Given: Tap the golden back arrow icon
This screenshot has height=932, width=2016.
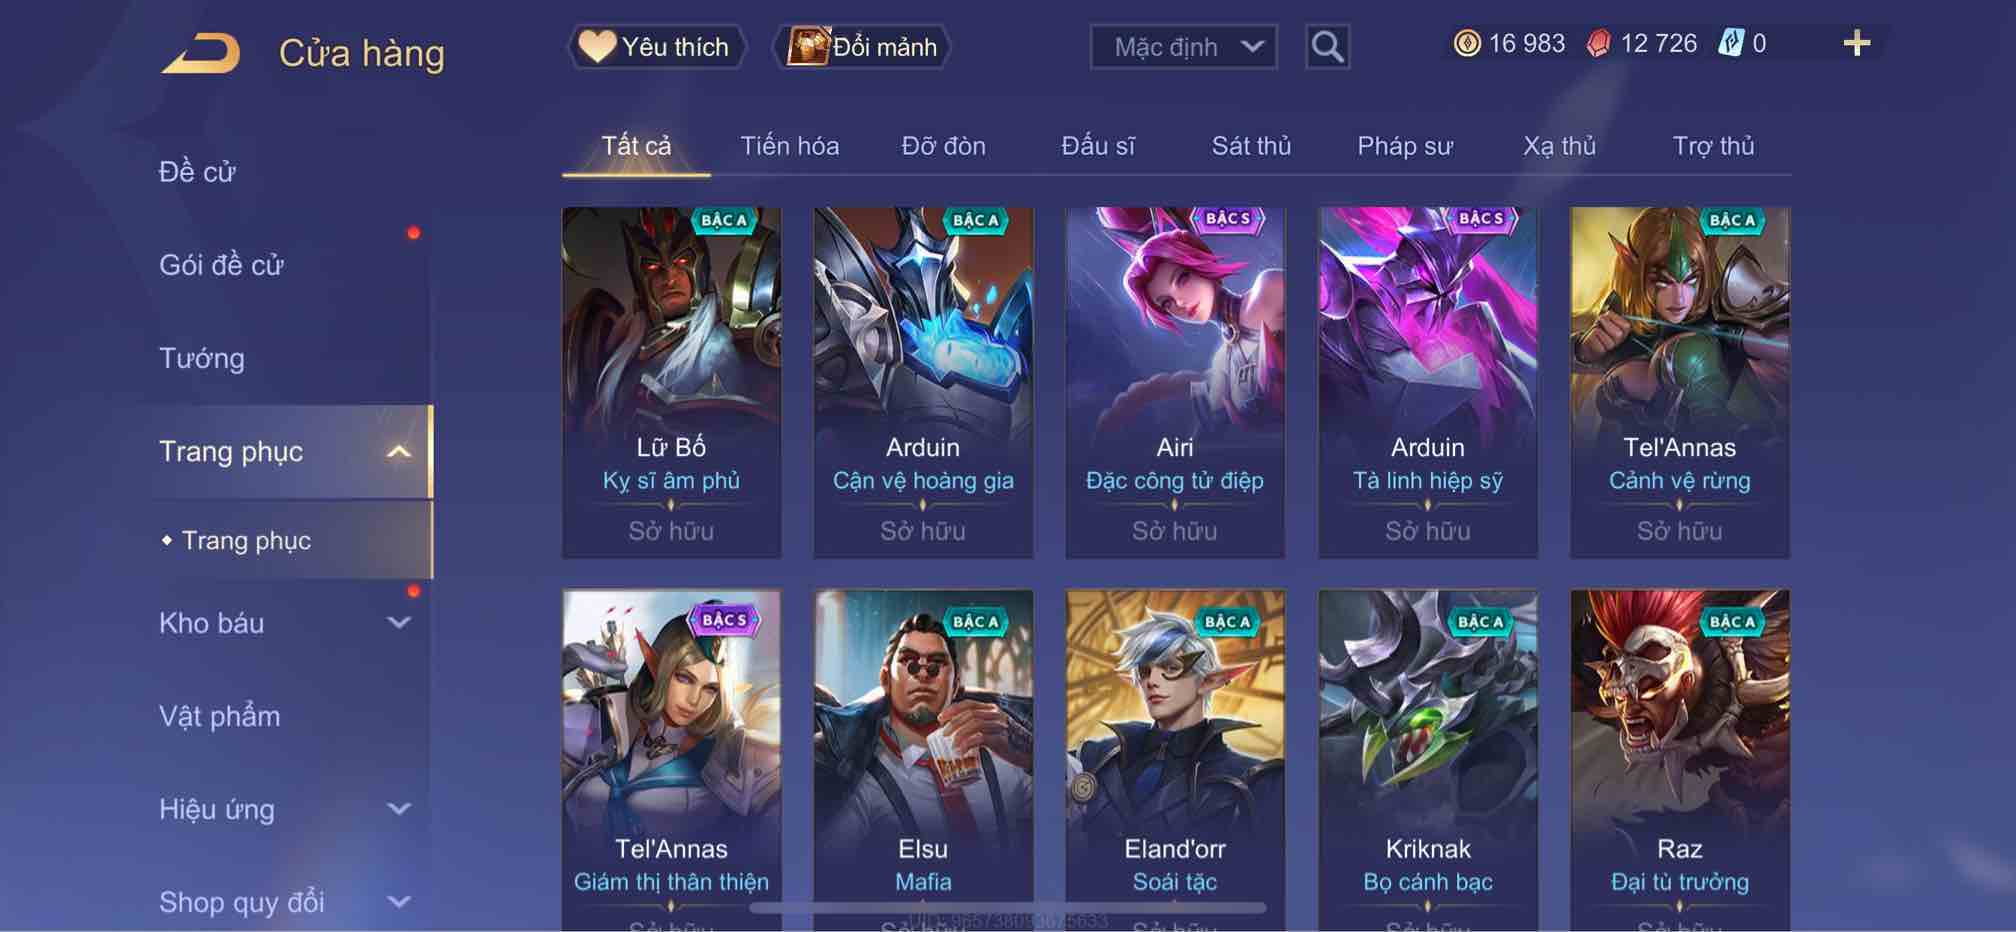Looking at the screenshot, I should pyautogui.click(x=201, y=53).
